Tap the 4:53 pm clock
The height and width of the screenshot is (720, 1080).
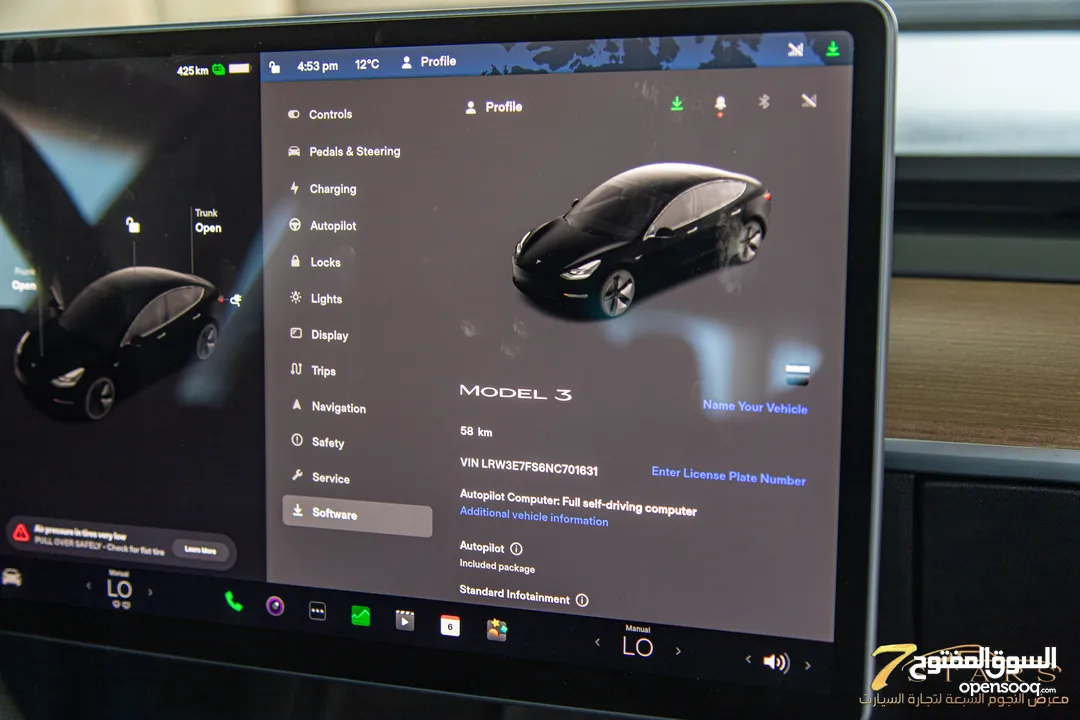pyautogui.click(x=318, y=66)
